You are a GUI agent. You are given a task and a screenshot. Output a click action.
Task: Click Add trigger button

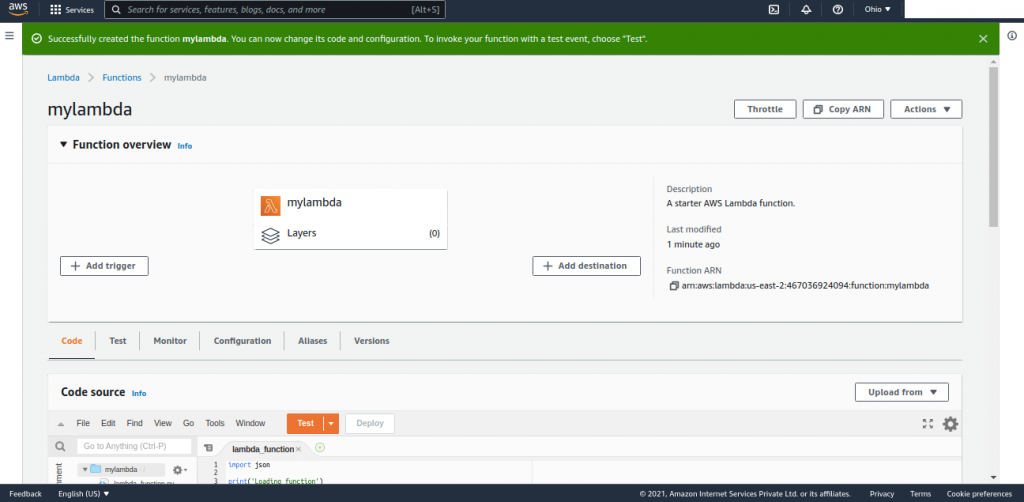click(x=104, y=266)
